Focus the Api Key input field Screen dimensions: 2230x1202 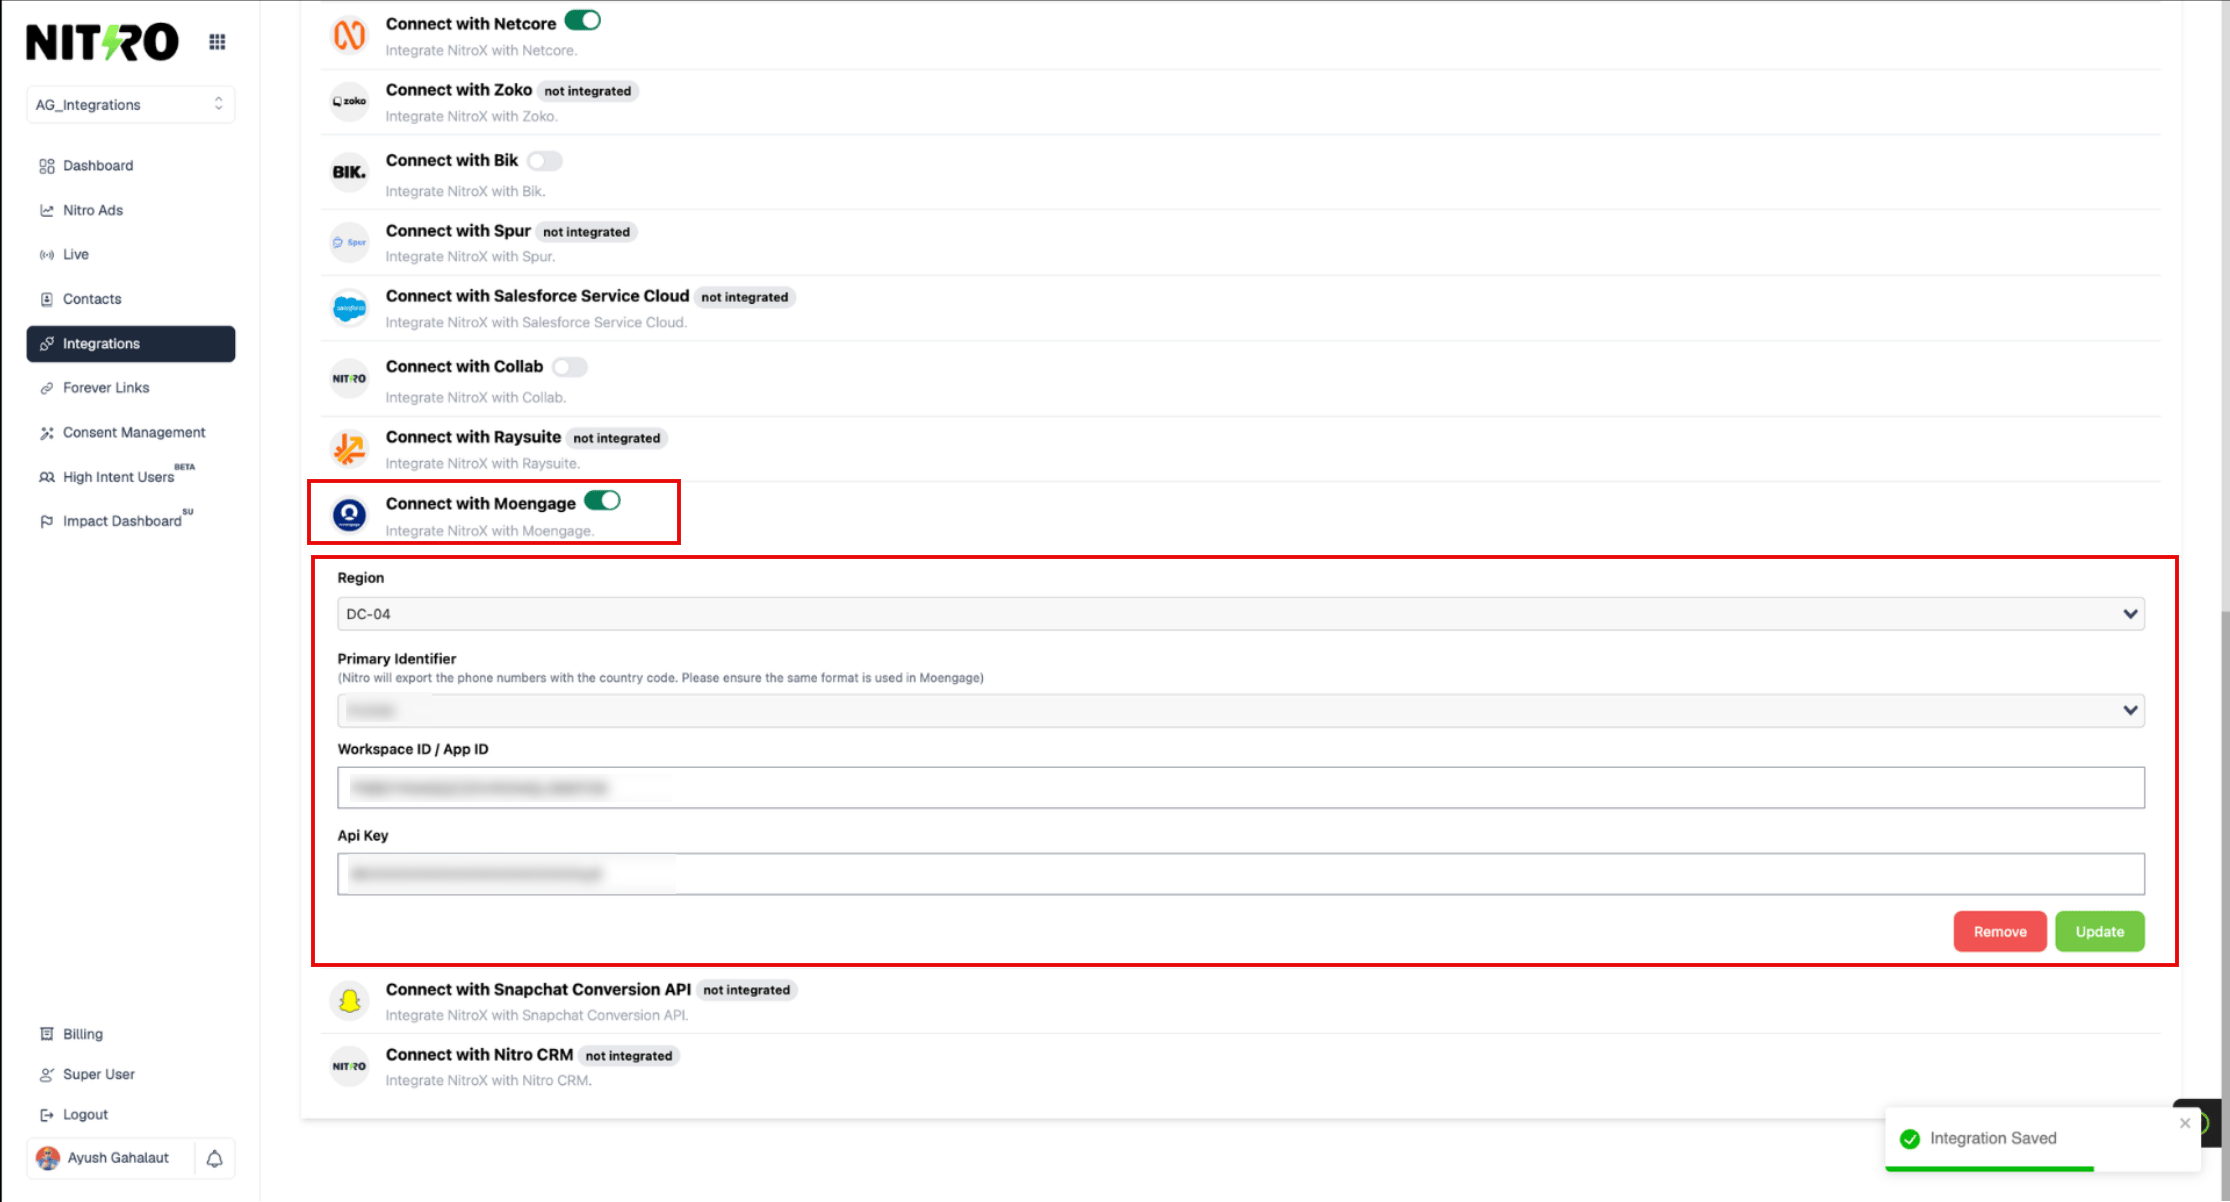tap(1241, 874)
